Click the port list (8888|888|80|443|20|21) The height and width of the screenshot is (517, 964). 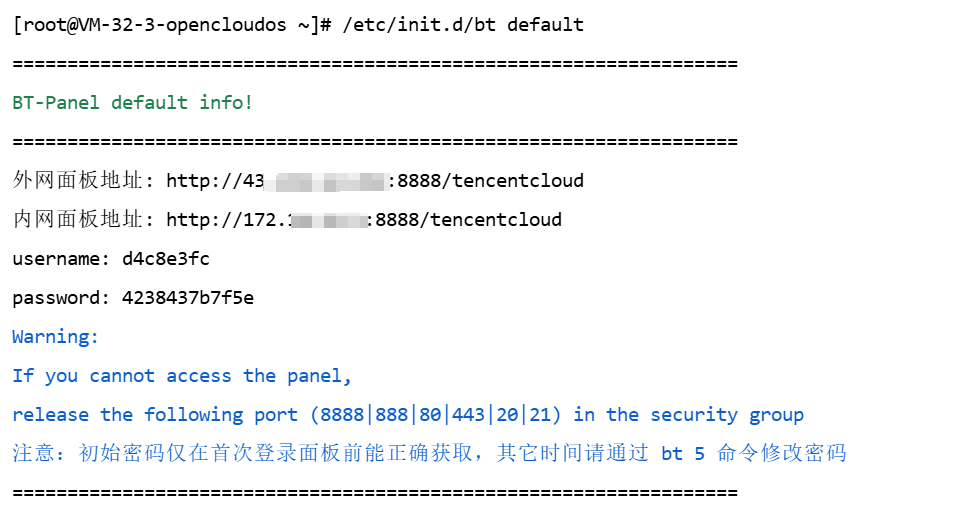(436, 415)
